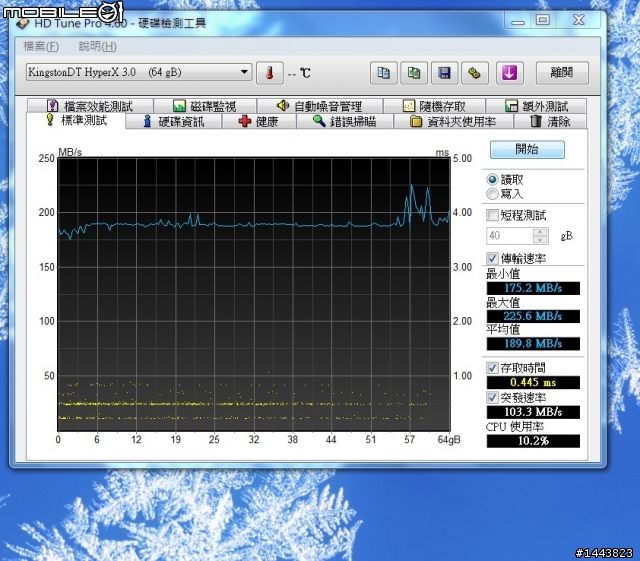This screenshot has width=640, height=561.
Task: Click the access time value 0.445 ms
Action: [x=533, y=383]
